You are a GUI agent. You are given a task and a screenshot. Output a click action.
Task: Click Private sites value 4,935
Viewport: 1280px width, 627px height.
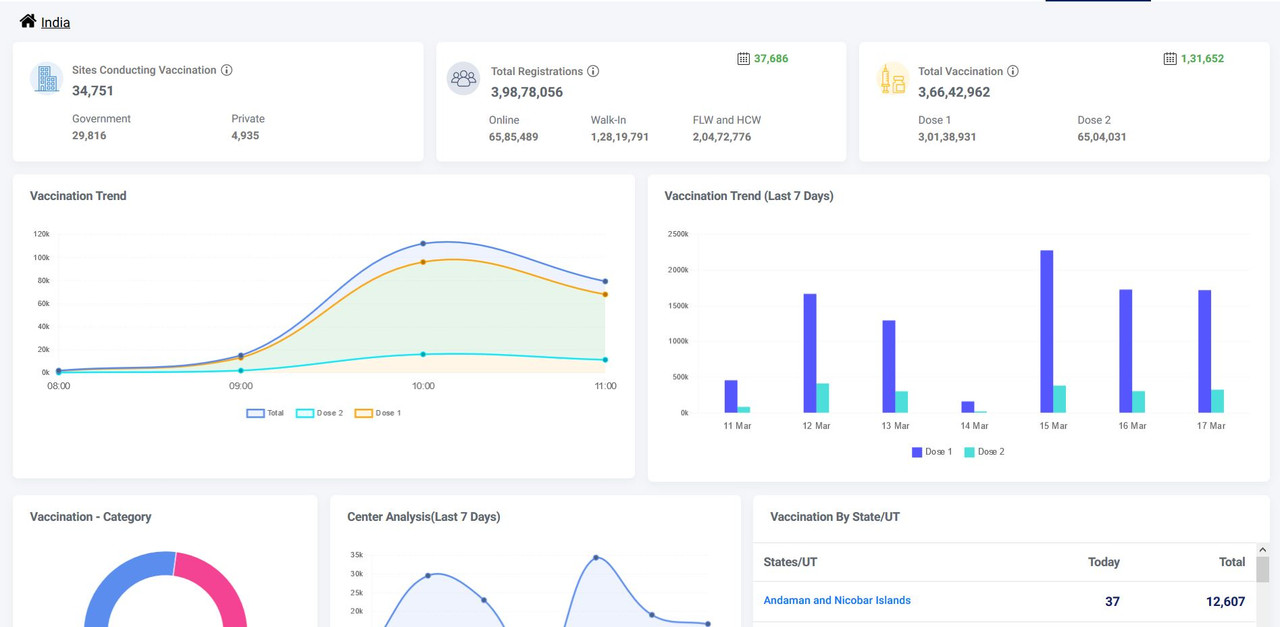(245, 136)
